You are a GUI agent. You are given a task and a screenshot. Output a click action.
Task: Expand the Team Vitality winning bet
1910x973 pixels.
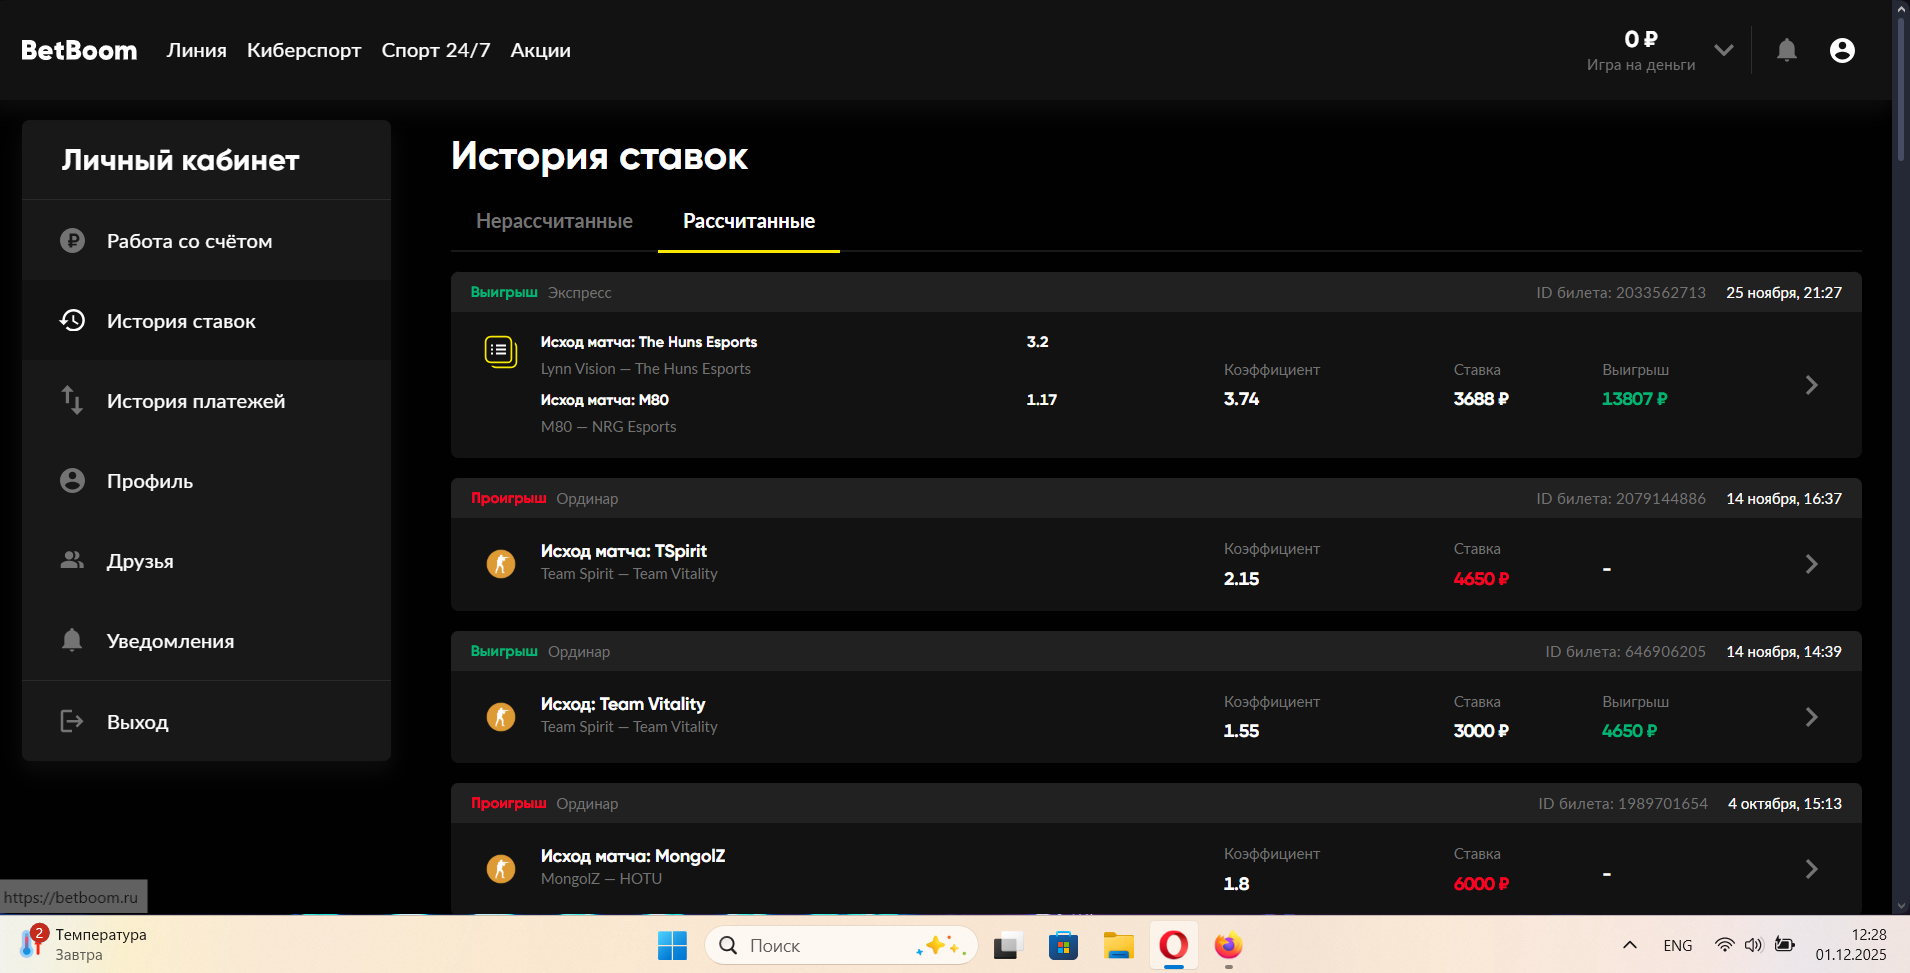click(1811, 717)
